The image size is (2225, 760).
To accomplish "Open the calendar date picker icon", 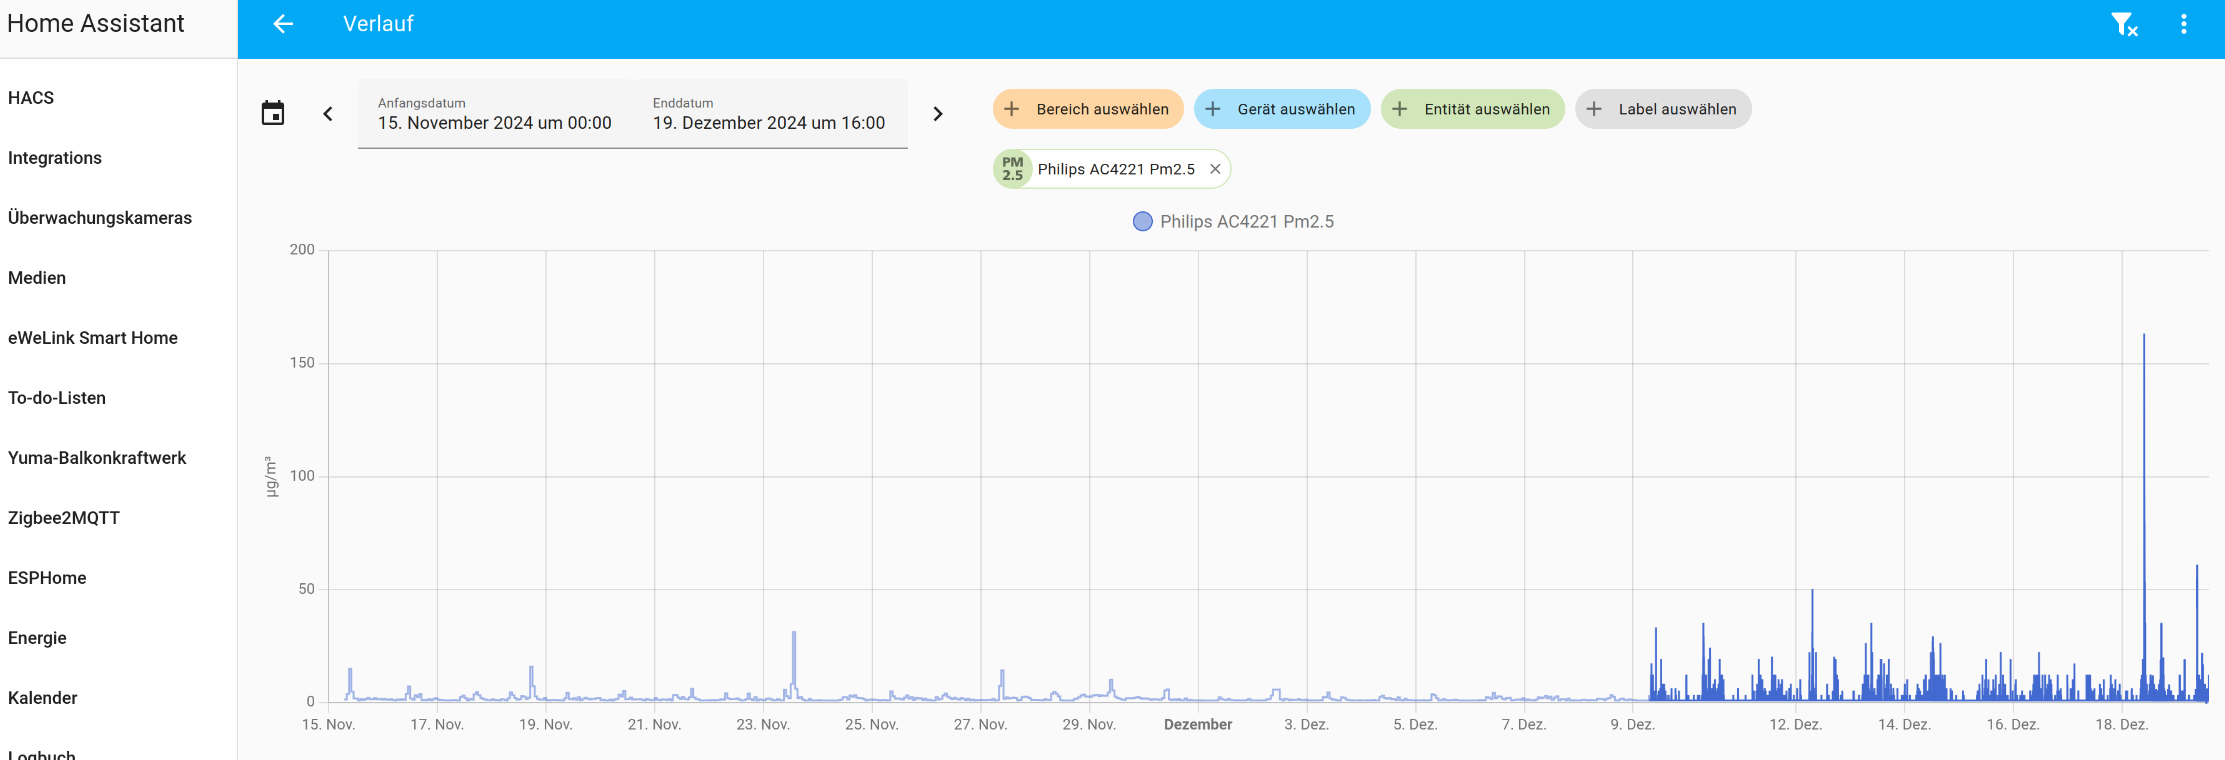I will pyautogui.click(x=273, y=113).
